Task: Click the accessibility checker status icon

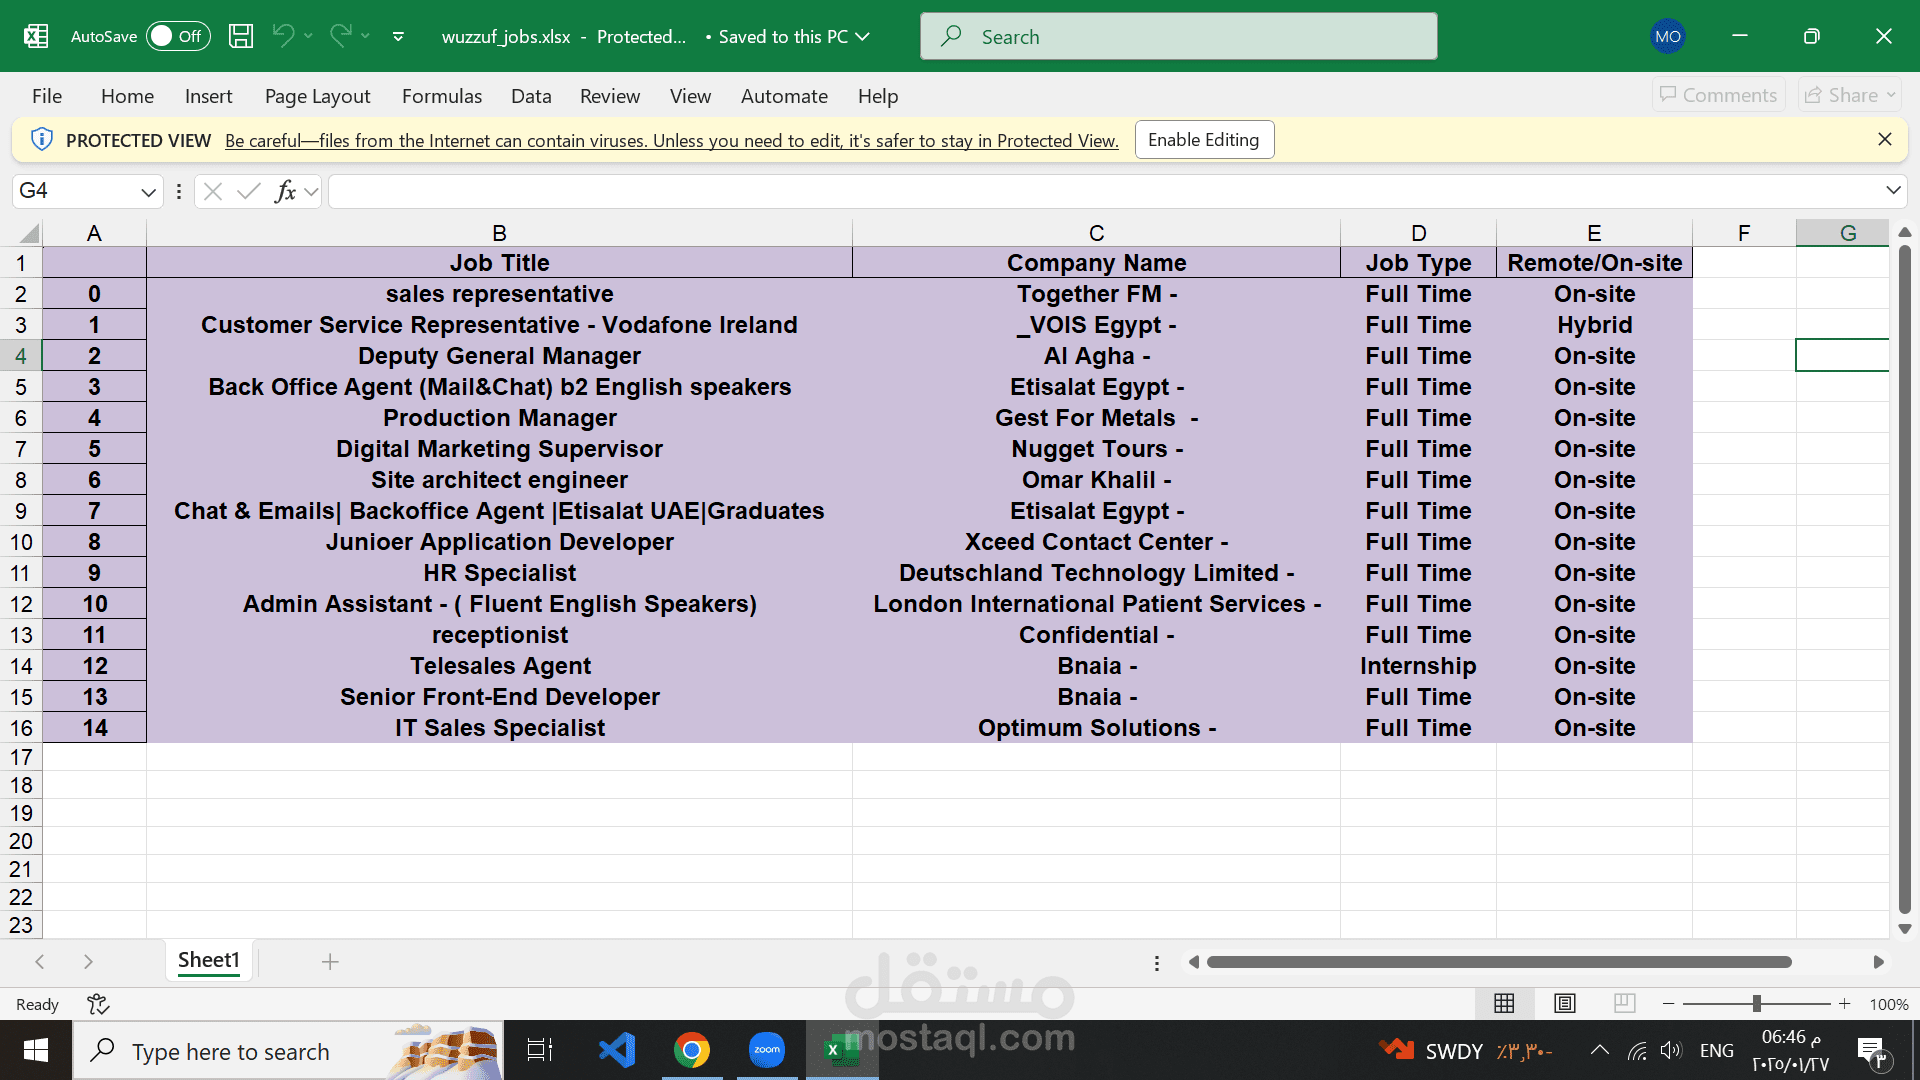Action: point(97,1003)
